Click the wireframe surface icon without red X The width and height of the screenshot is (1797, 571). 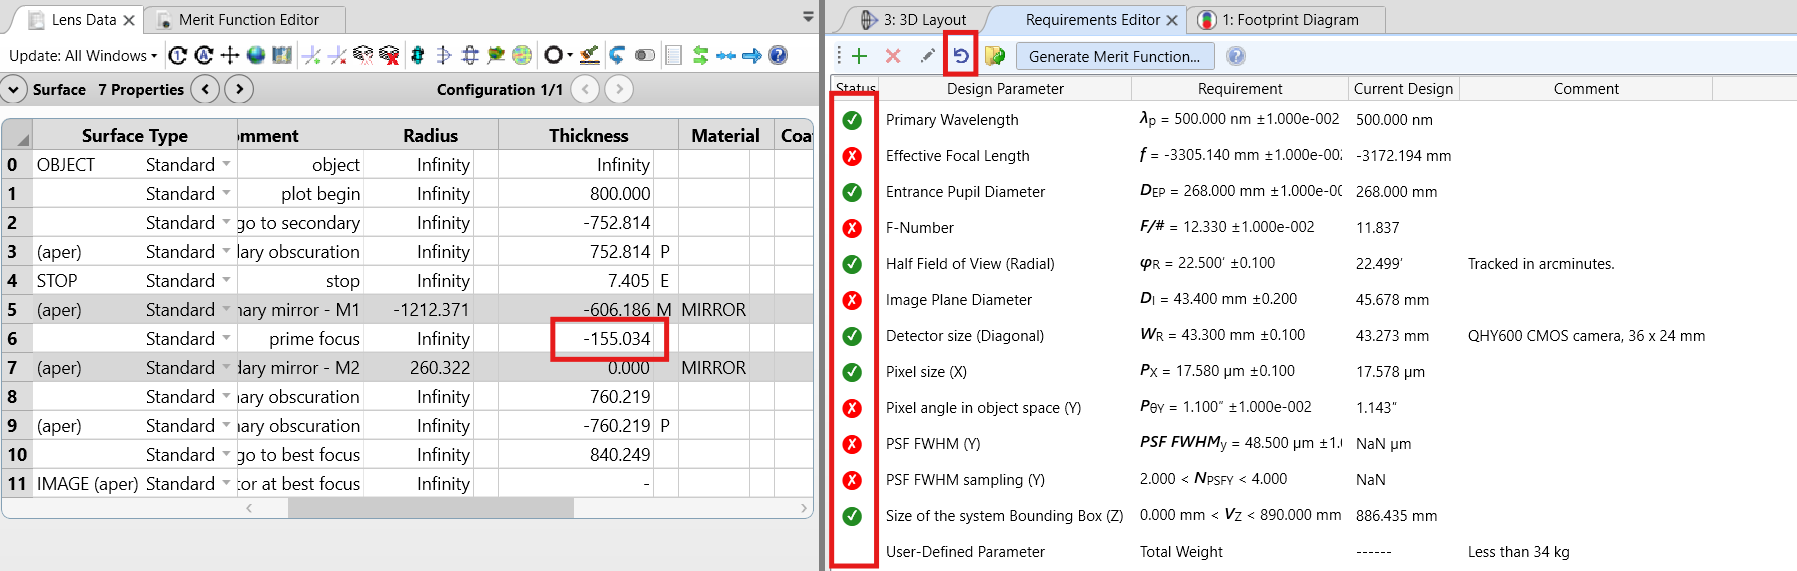(363, 55)
